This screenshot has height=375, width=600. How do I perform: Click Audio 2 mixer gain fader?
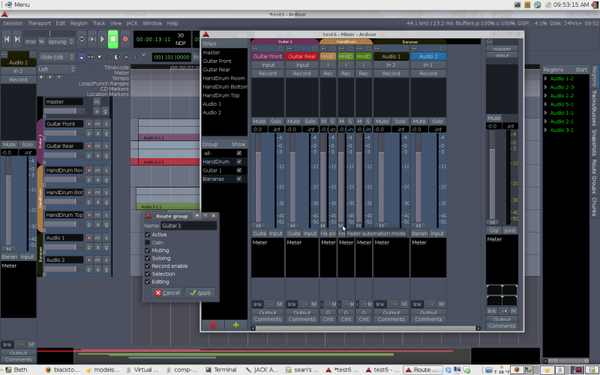pos(418,178)
